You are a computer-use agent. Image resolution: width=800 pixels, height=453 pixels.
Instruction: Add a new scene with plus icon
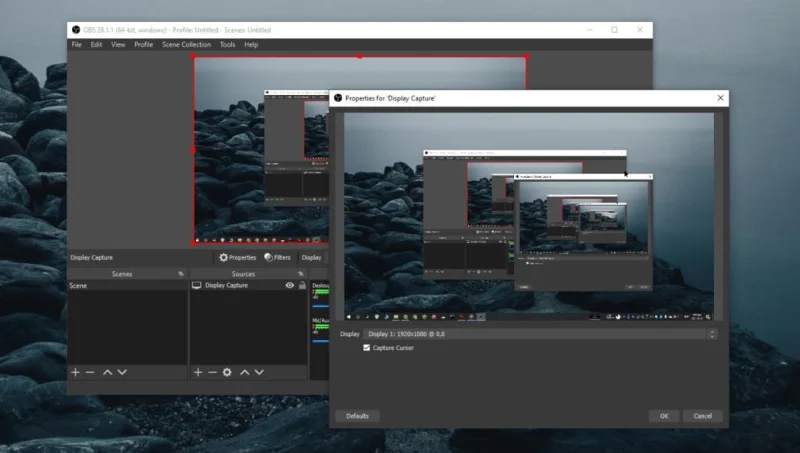pyautogui.click(x=76, y=372)
